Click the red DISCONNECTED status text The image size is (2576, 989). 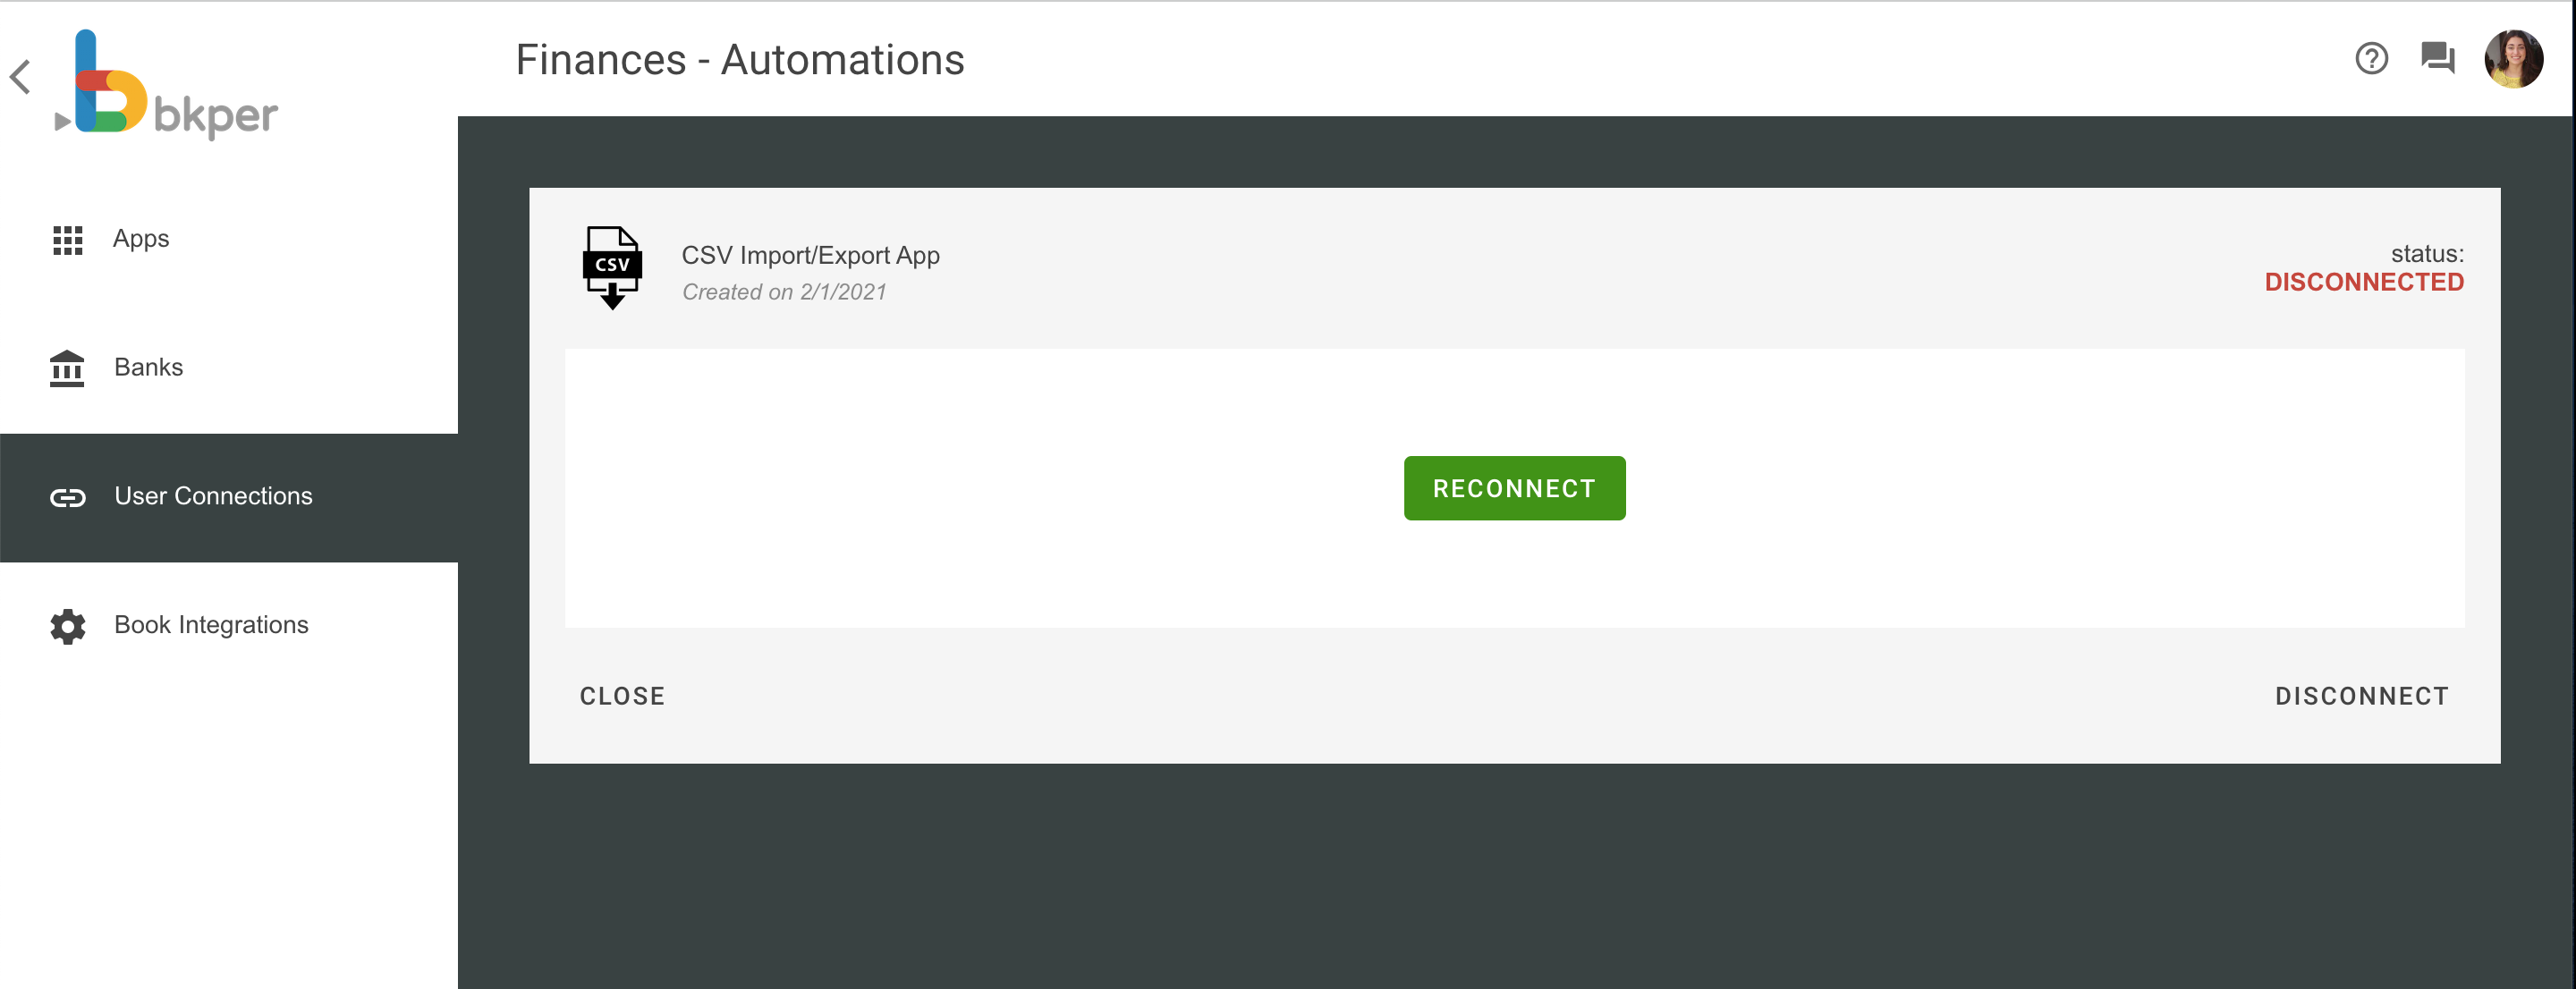tap(2364, 281)
